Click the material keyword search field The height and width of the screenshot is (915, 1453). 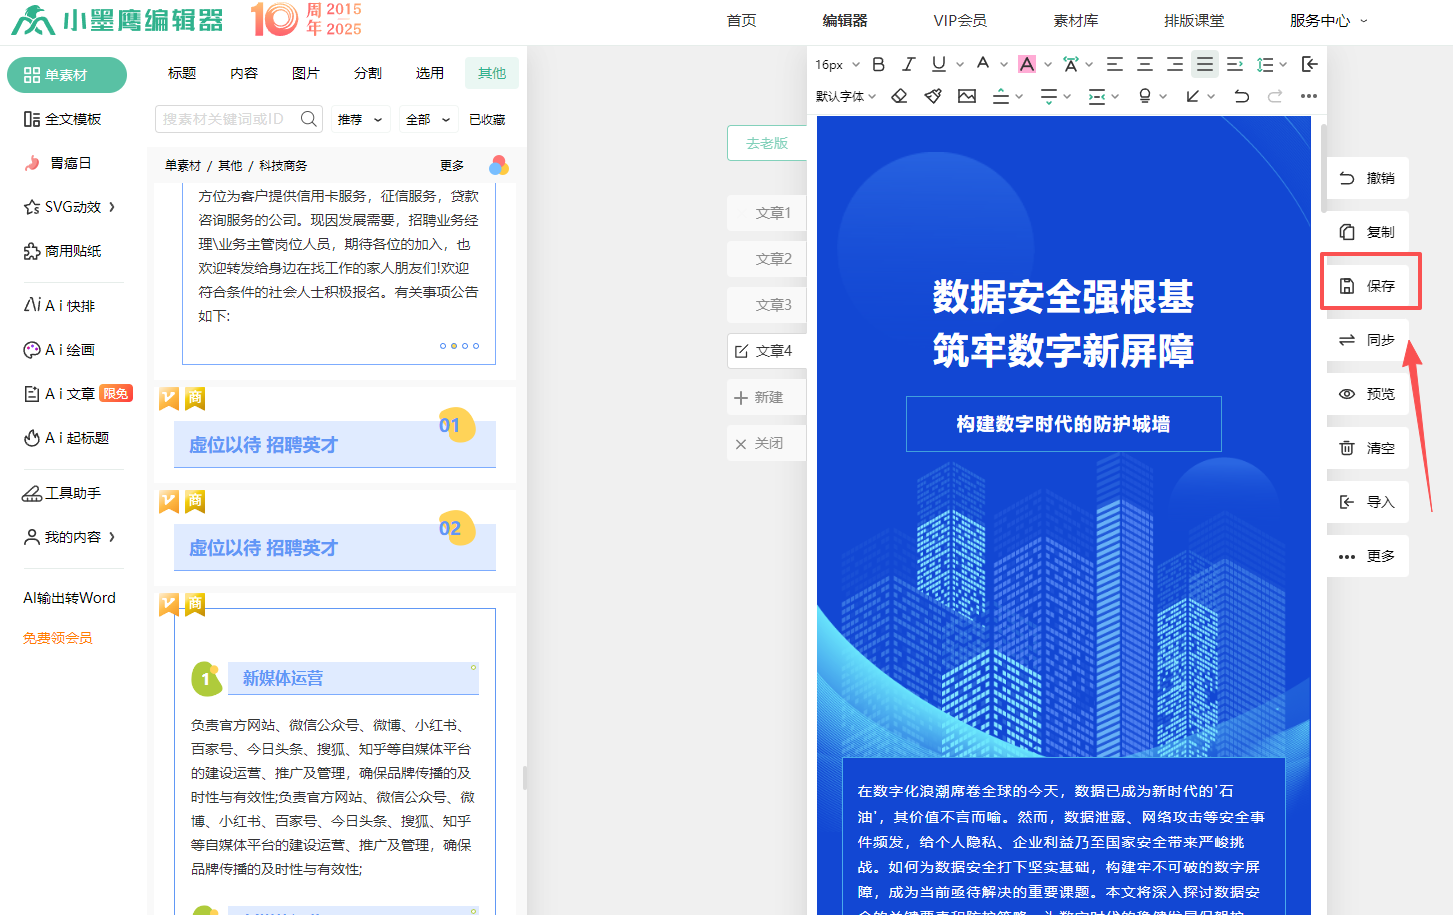[228, 119]
